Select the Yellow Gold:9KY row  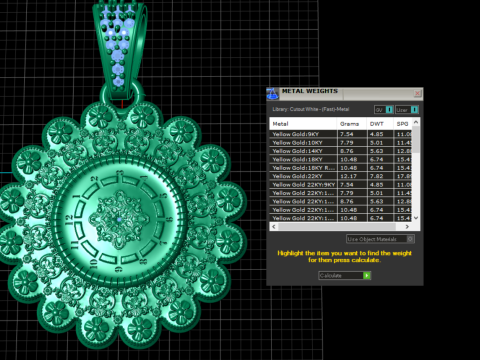point(341,134)
